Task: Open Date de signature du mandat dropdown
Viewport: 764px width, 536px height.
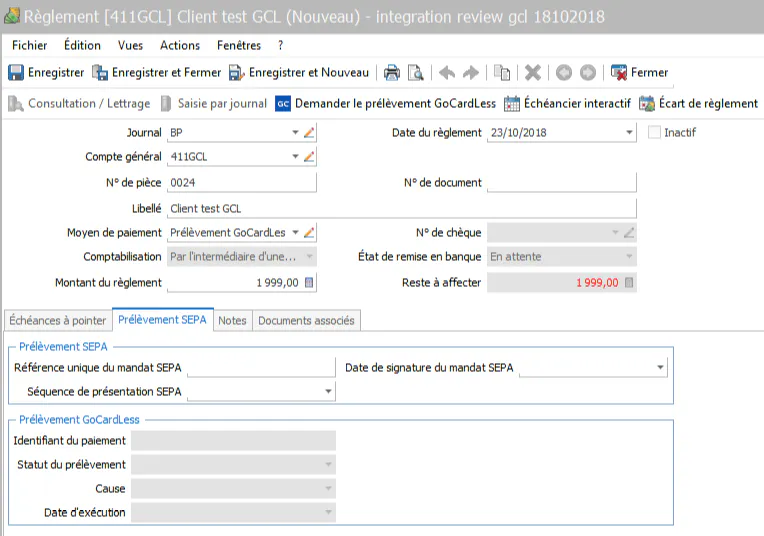Action: (x=660, y=367)
